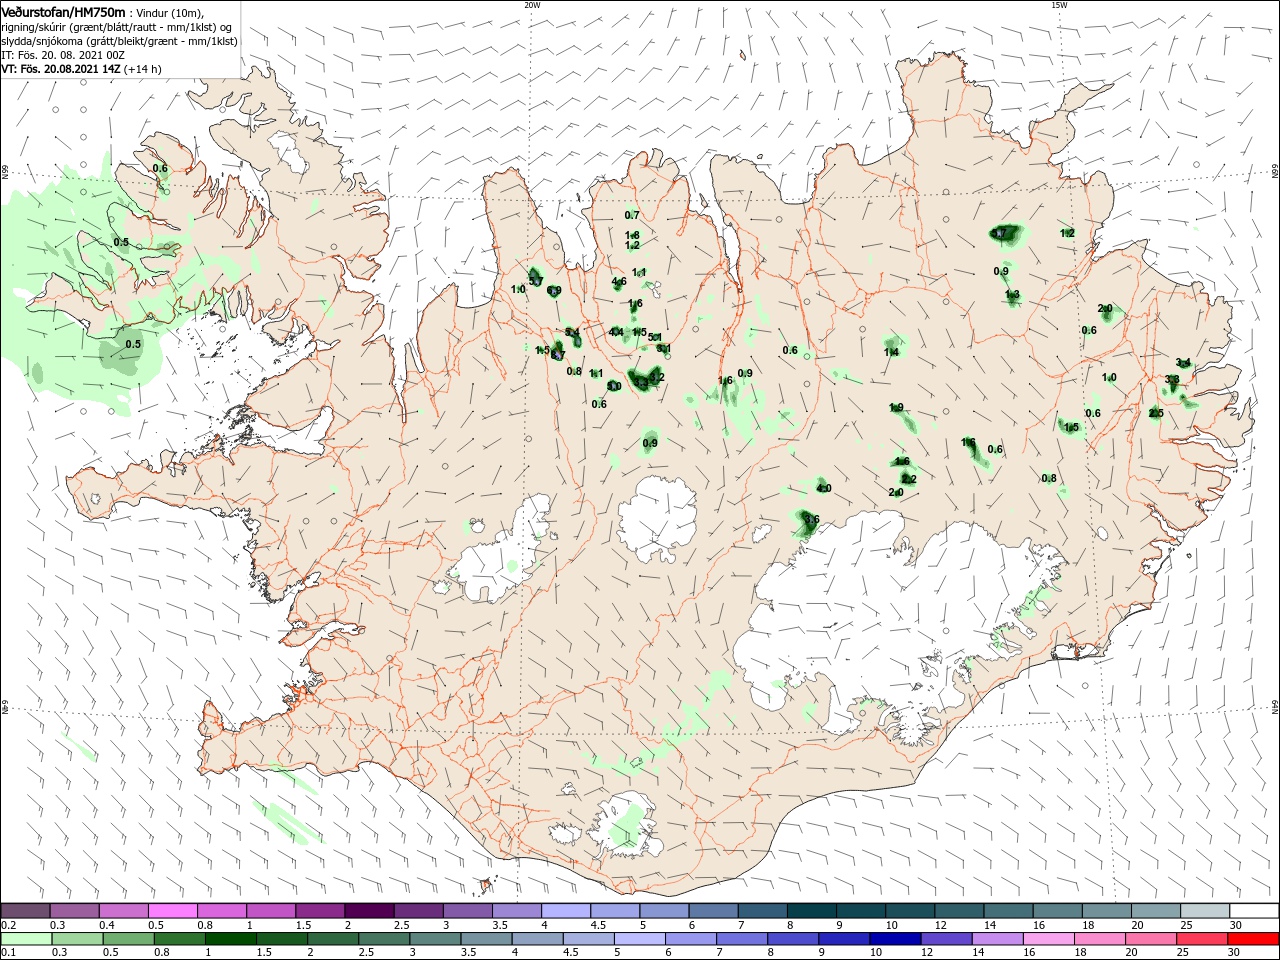Viewport: 1280px width, 960px height.
Task: Click the light pink swatch between 16 and 18 in the lower legend row
Action: click(x=1049, y=939)
